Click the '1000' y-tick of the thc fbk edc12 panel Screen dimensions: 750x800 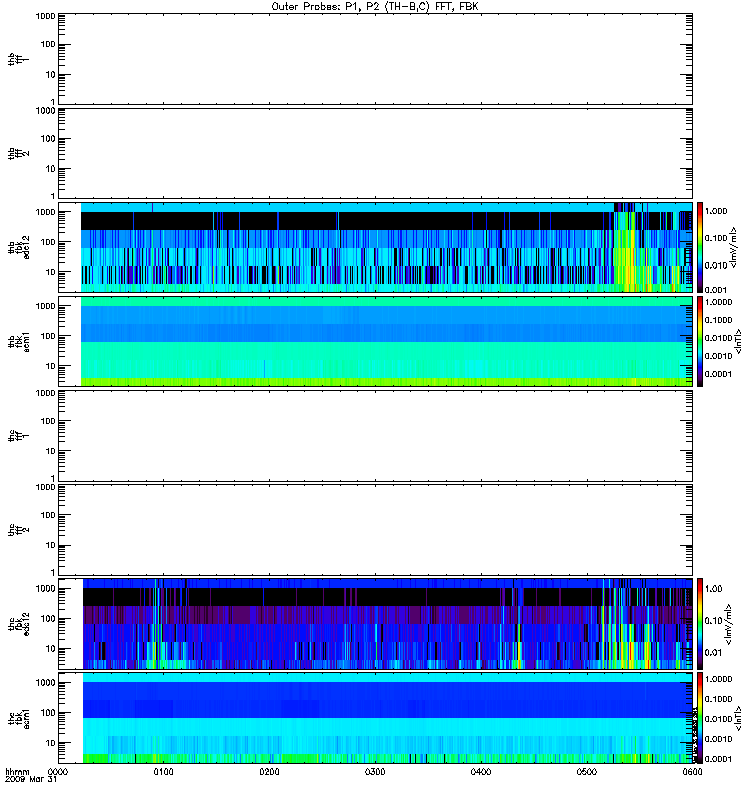(x=45, y=589)
